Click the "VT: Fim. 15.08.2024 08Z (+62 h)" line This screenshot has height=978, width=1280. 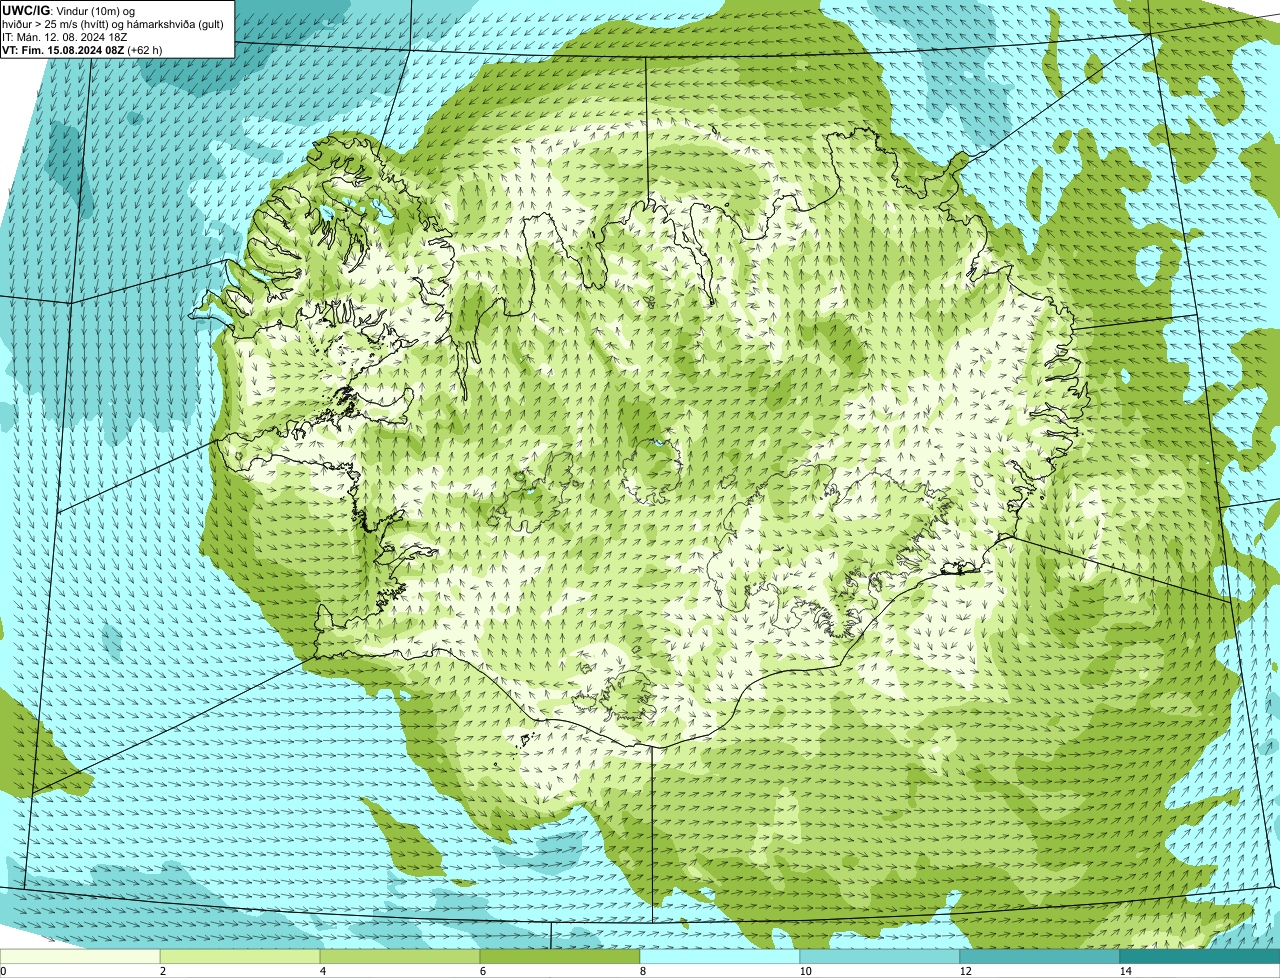point(82,49)
